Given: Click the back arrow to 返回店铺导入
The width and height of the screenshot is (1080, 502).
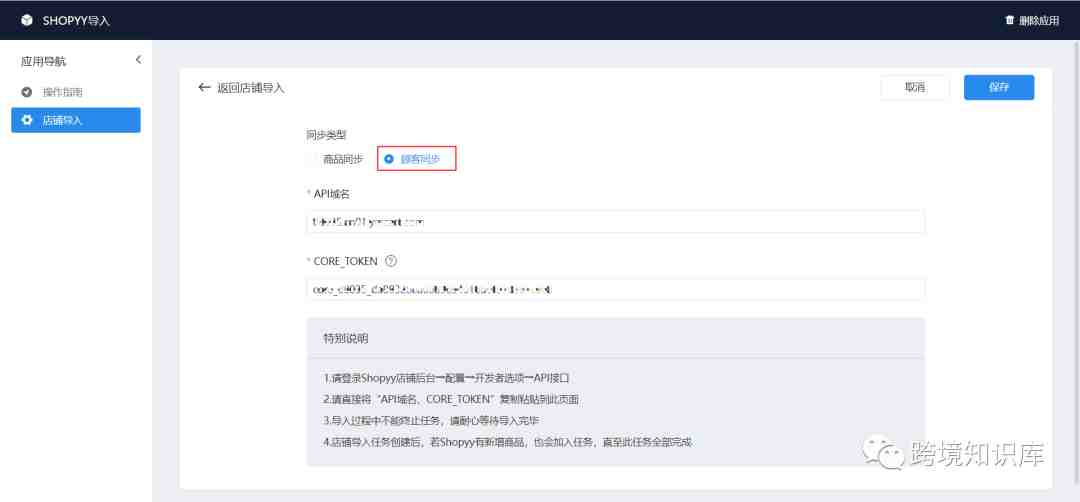Looking at the screenshot, I should (203, 87).
